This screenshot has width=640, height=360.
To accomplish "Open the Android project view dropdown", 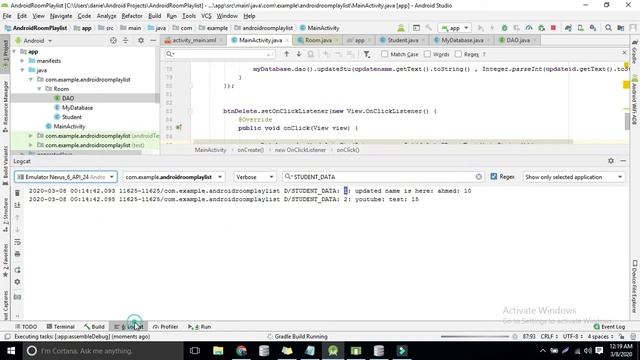I will click(x=34, y=40).
